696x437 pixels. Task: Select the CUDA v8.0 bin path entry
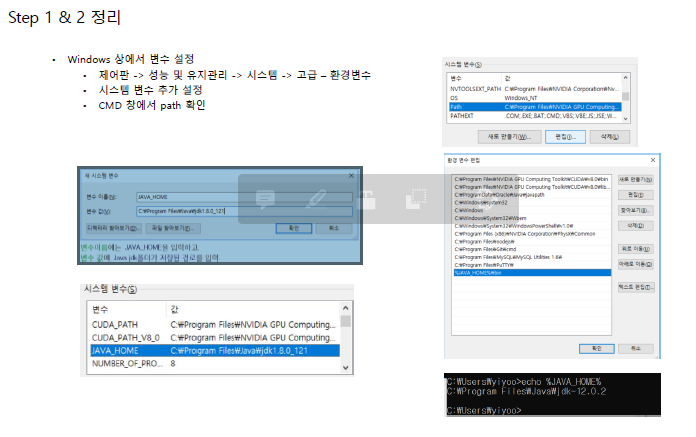point(532,179)
